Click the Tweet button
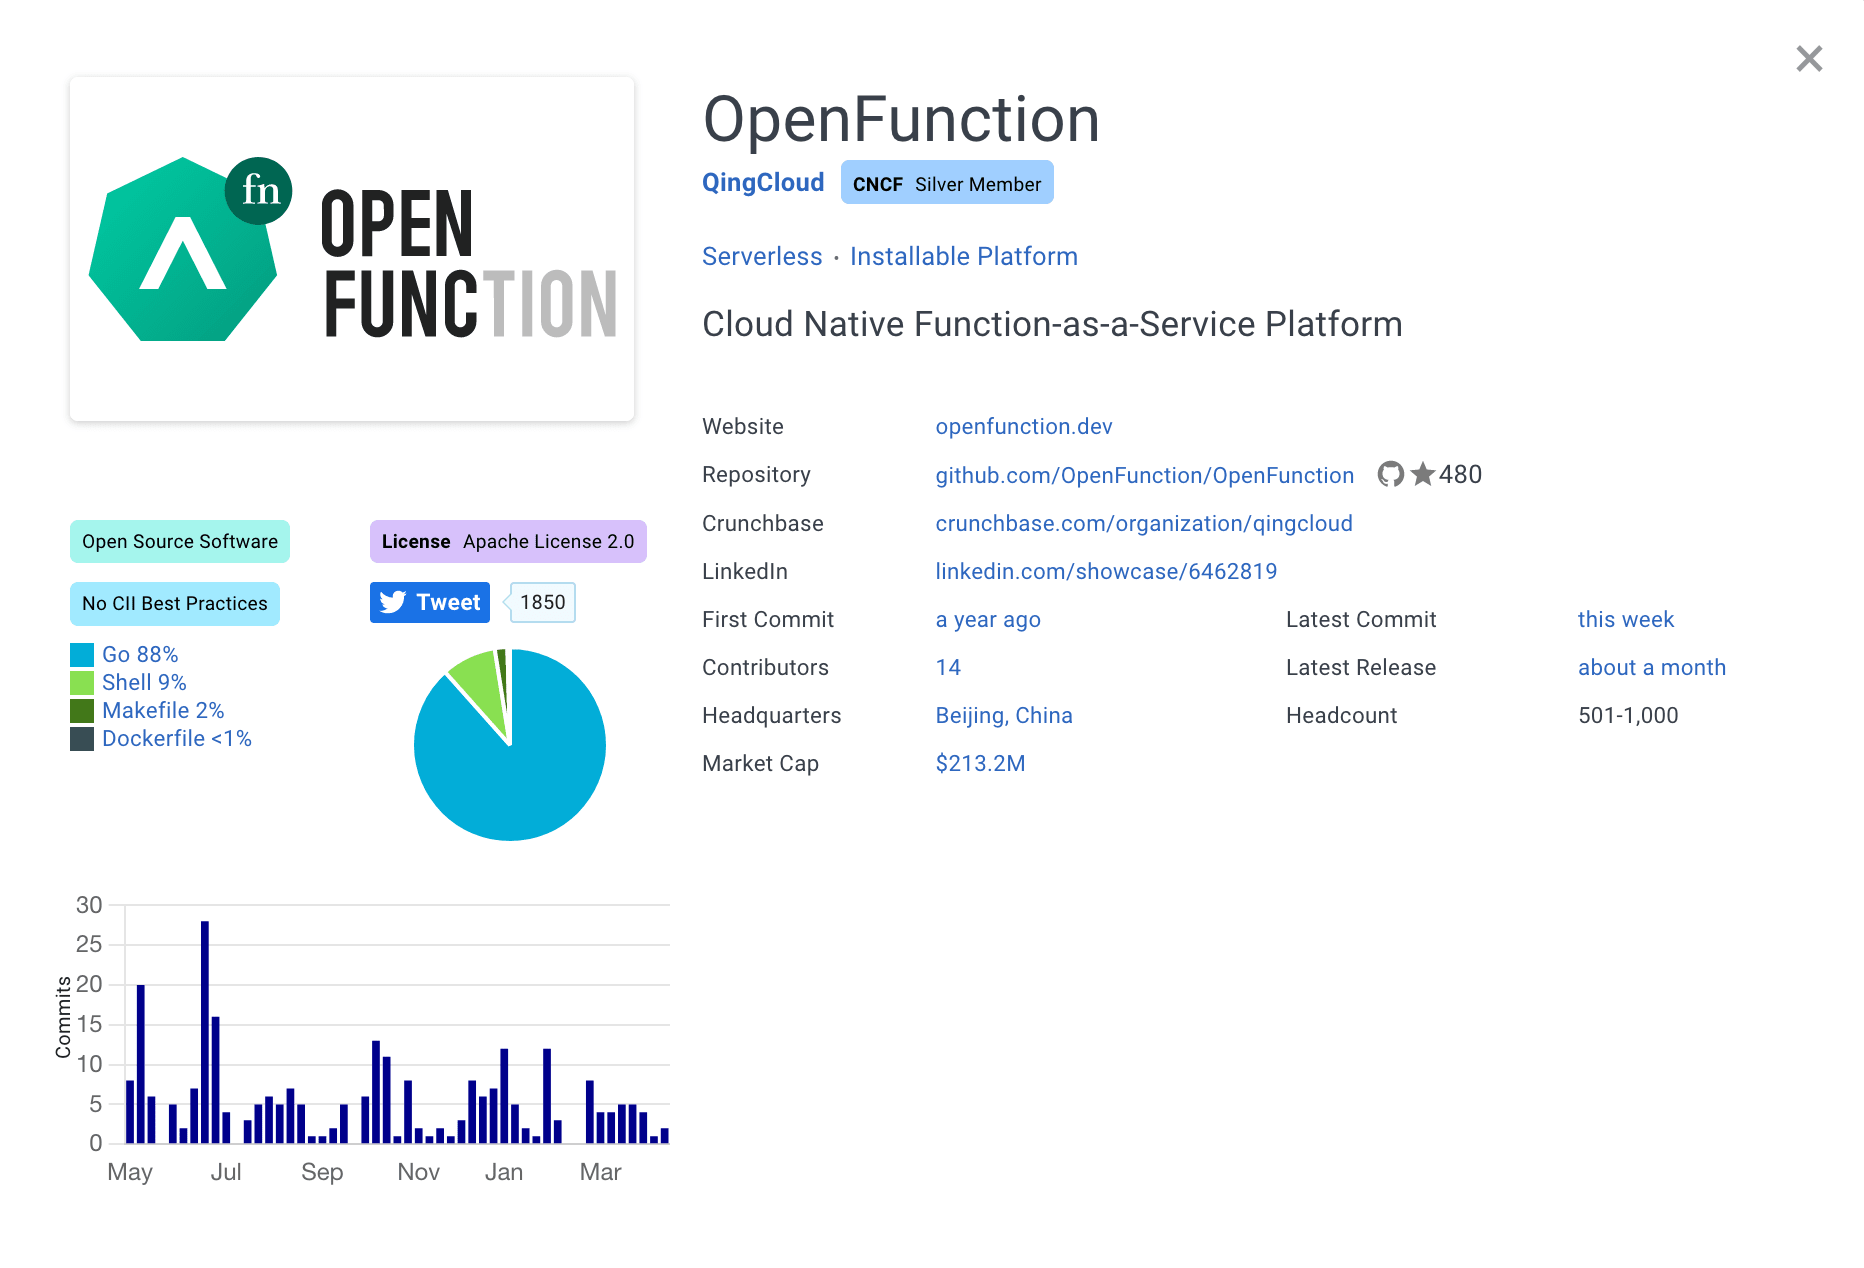 [429, 602]
